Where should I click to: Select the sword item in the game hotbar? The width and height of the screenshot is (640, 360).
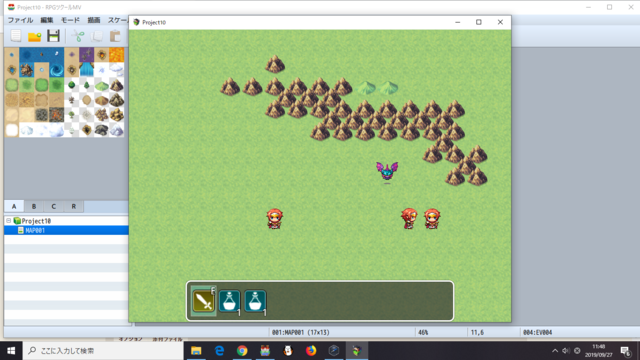pos(203,301)
